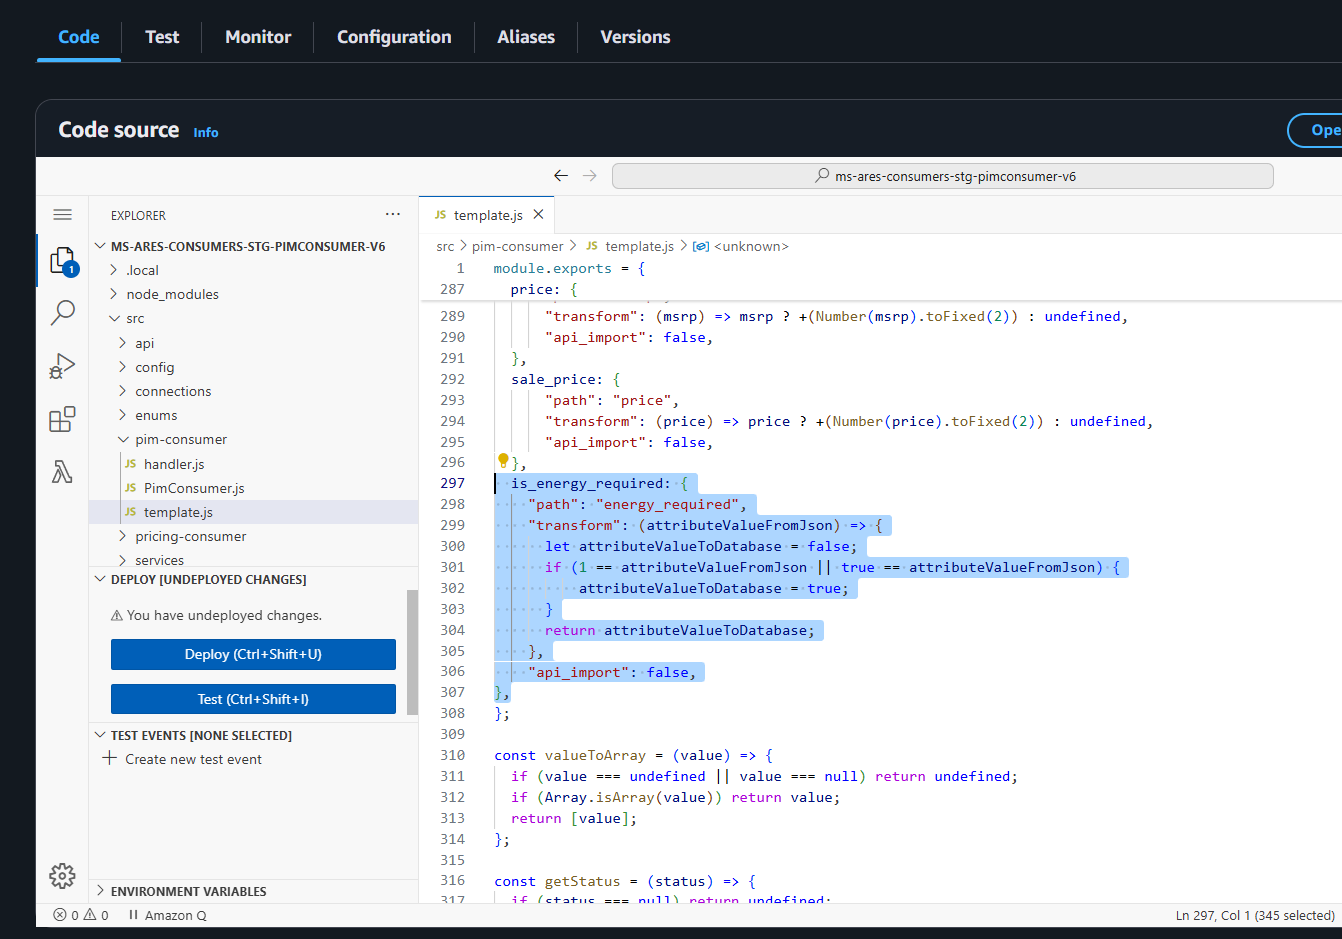Click the navigate back arrow

click(561, 176)
